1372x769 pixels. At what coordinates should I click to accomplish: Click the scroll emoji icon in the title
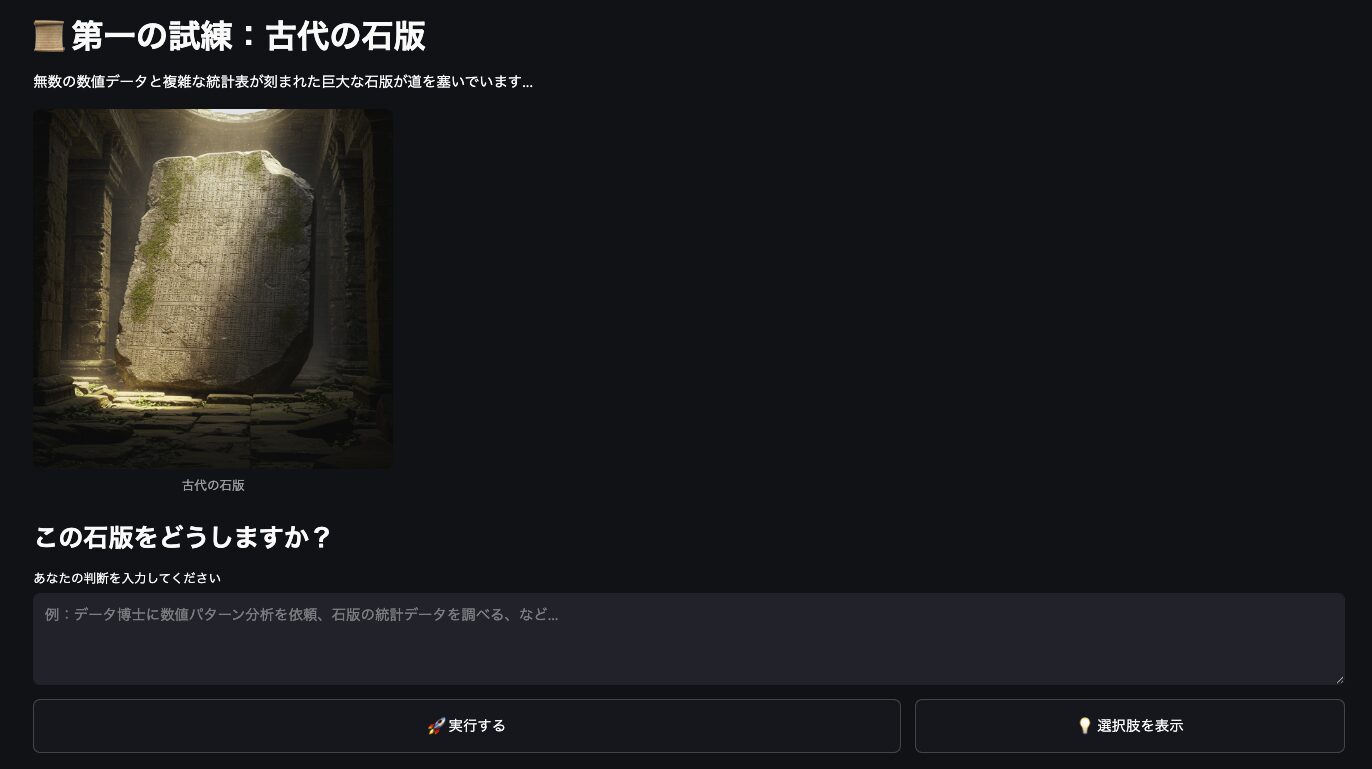pos(49,36)
